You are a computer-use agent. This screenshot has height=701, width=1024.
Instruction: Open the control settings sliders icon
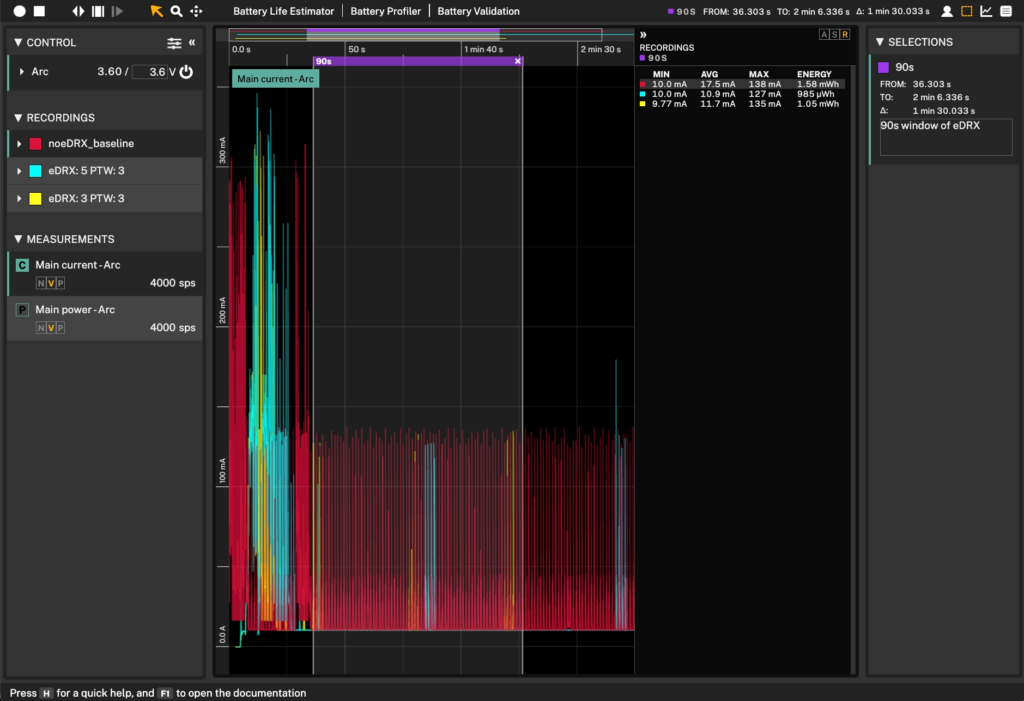(x=174, y=43)
